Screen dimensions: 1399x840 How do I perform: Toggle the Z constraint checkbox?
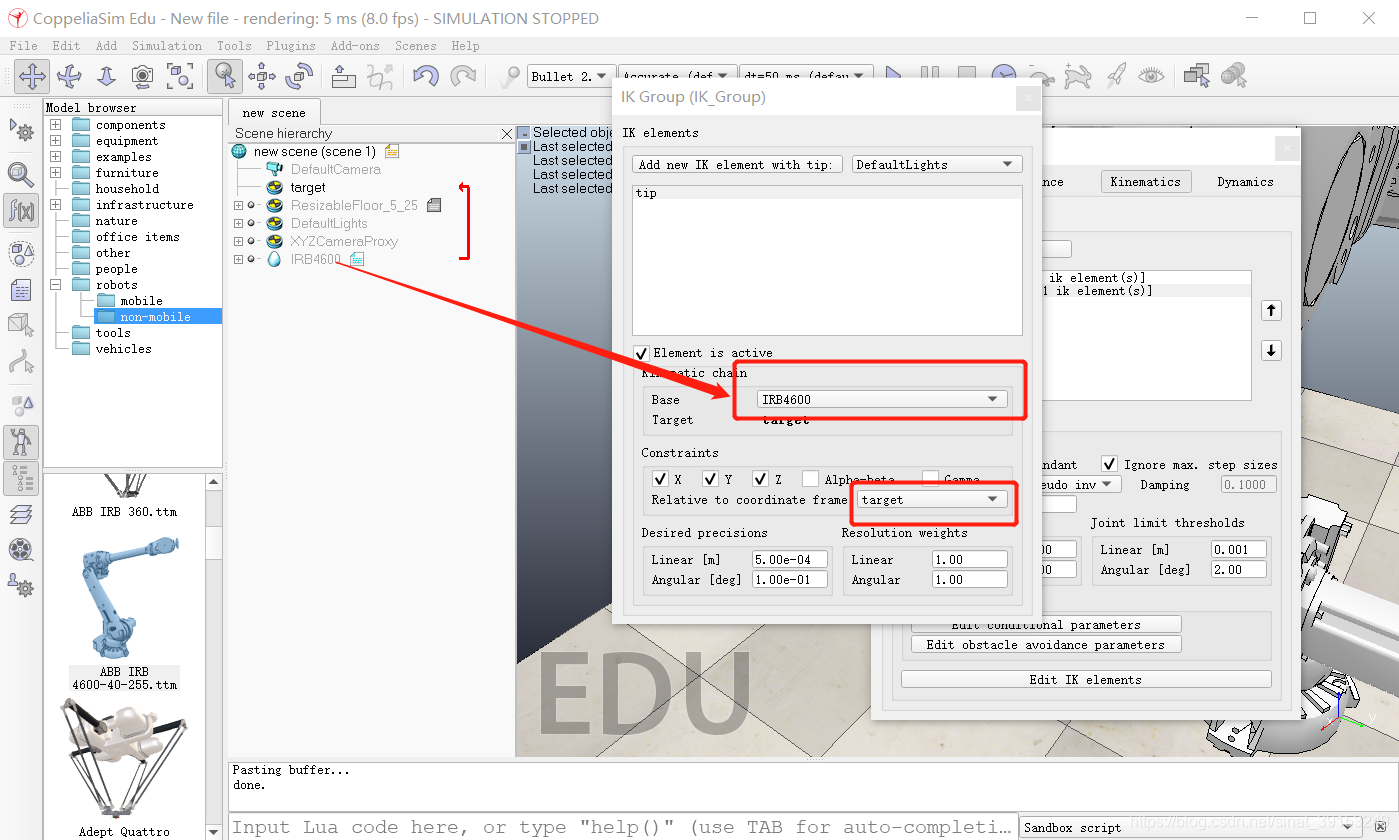[760, 479]
